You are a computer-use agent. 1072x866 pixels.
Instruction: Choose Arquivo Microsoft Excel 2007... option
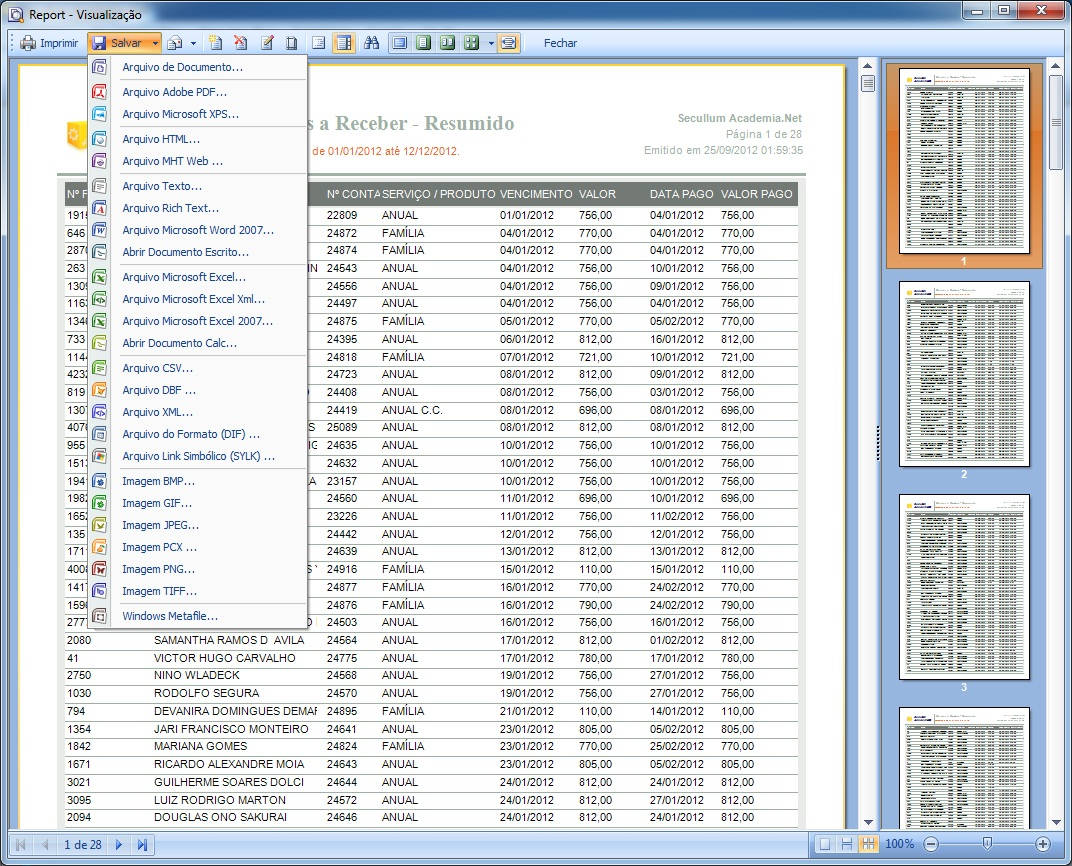click(x=197, y=321)
